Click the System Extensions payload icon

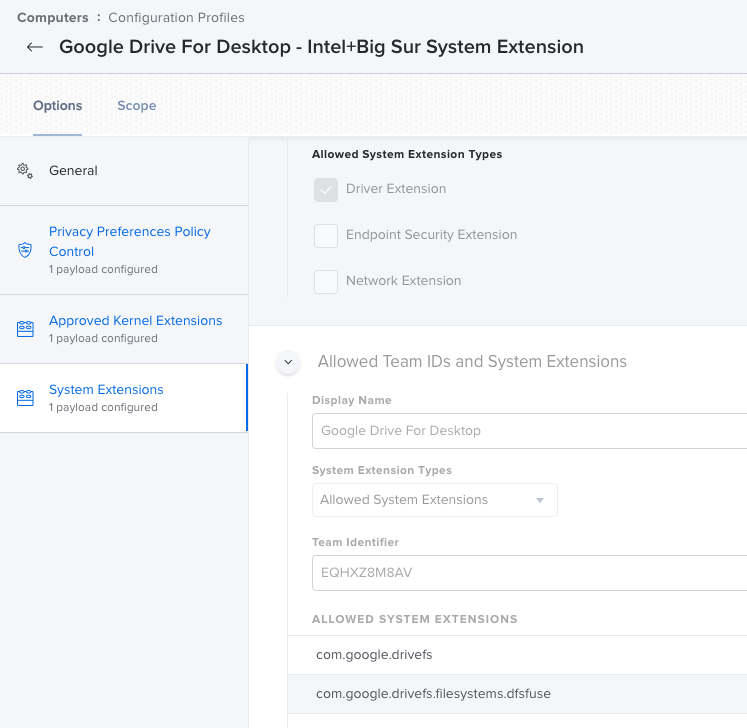[25, 397]
